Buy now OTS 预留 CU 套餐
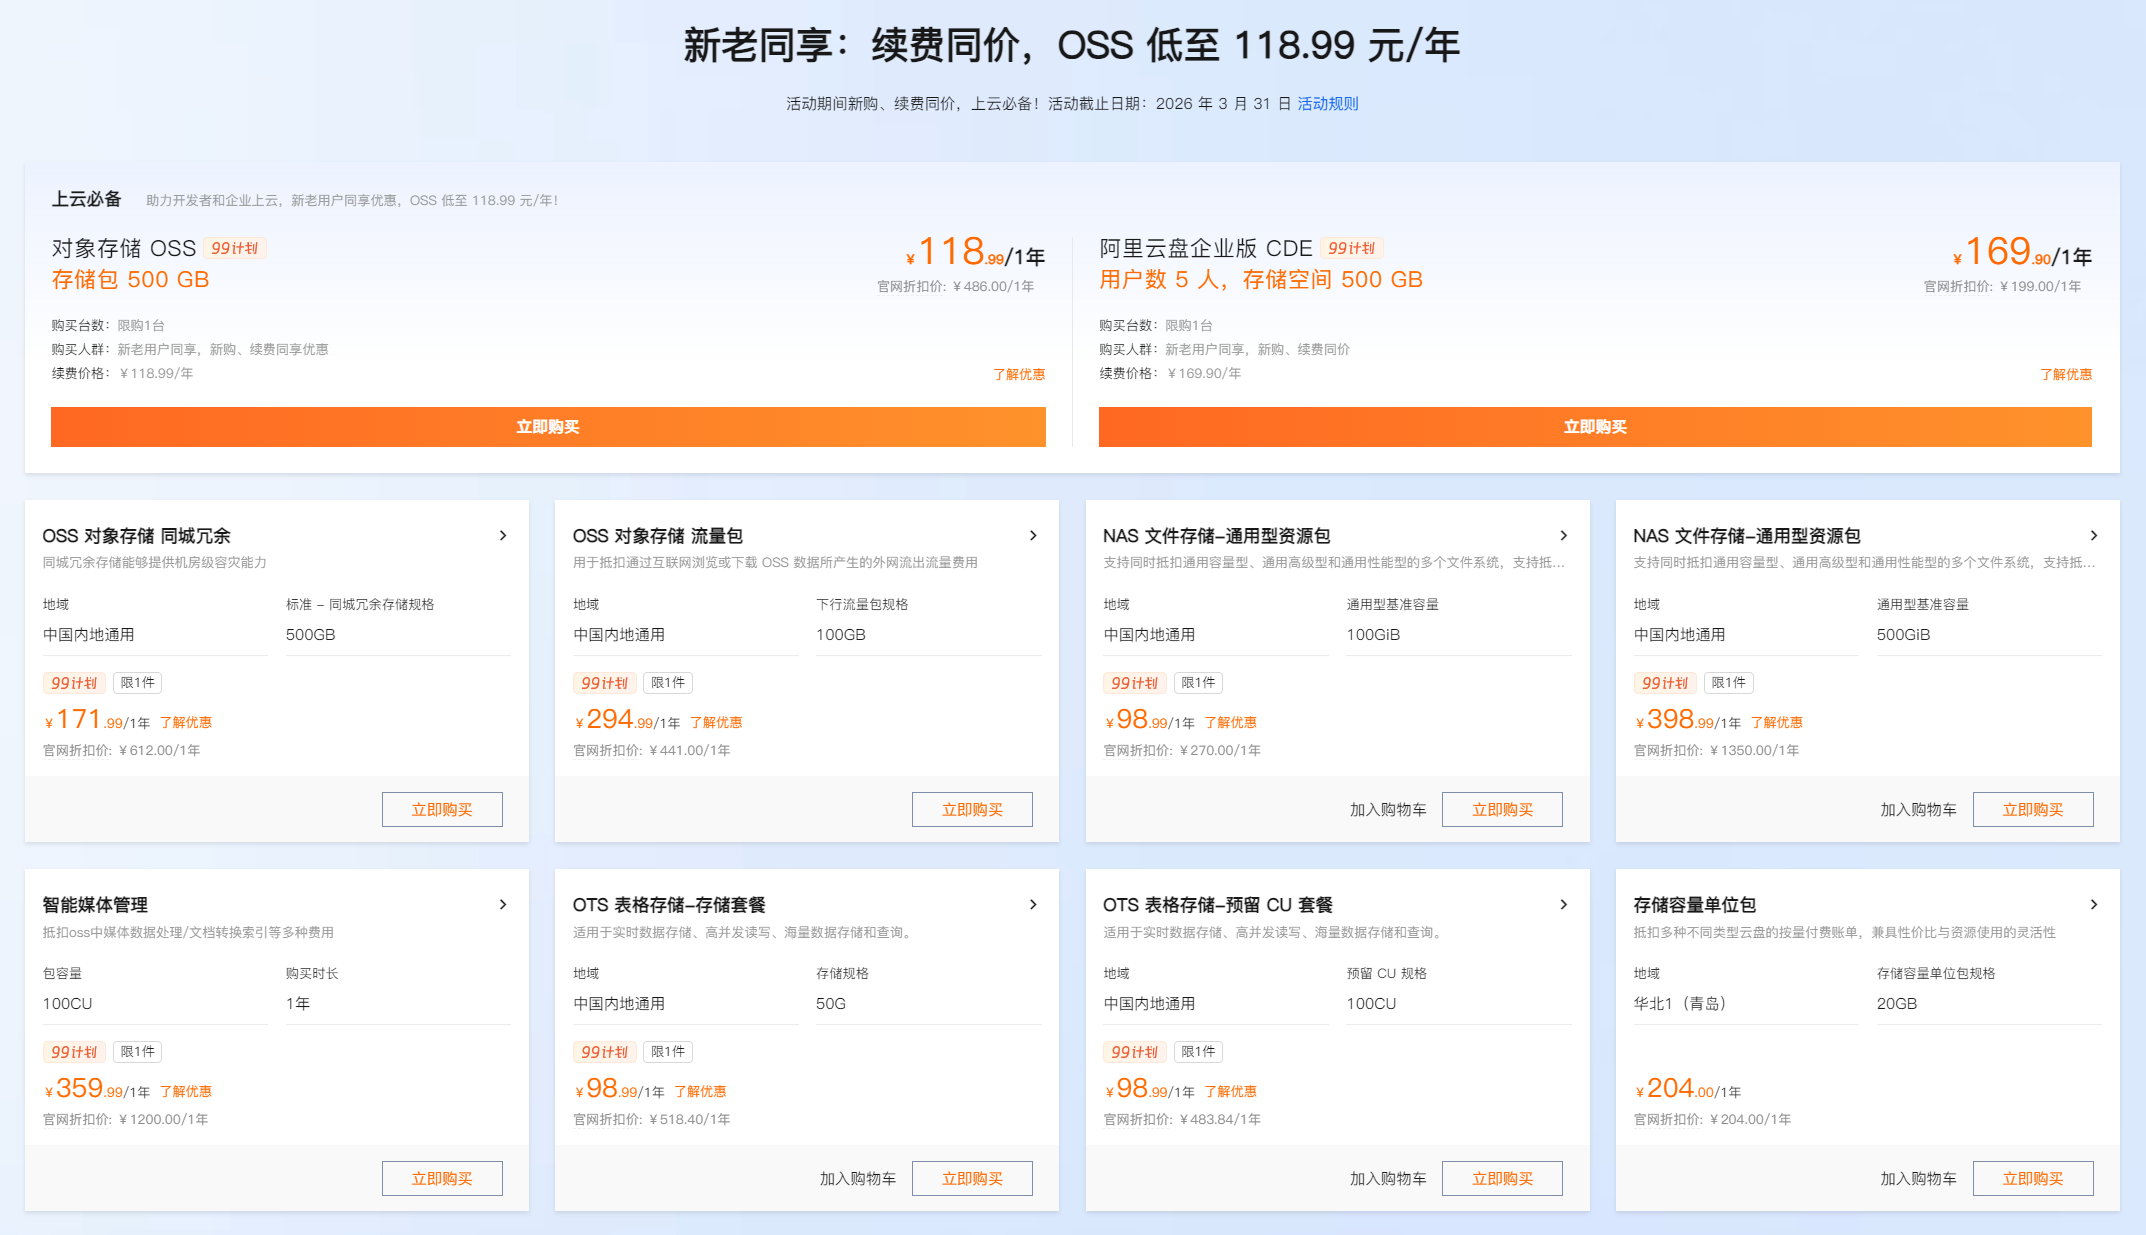 point(1502,1179)
